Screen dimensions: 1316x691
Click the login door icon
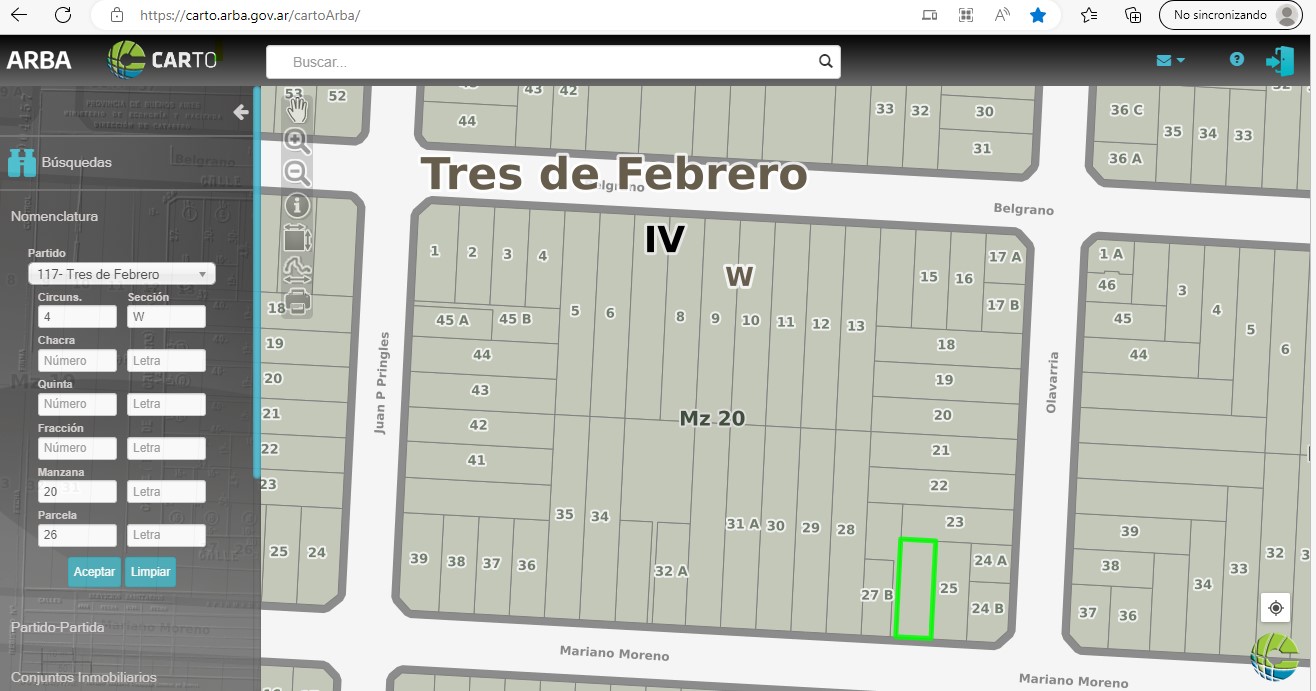1280,60
